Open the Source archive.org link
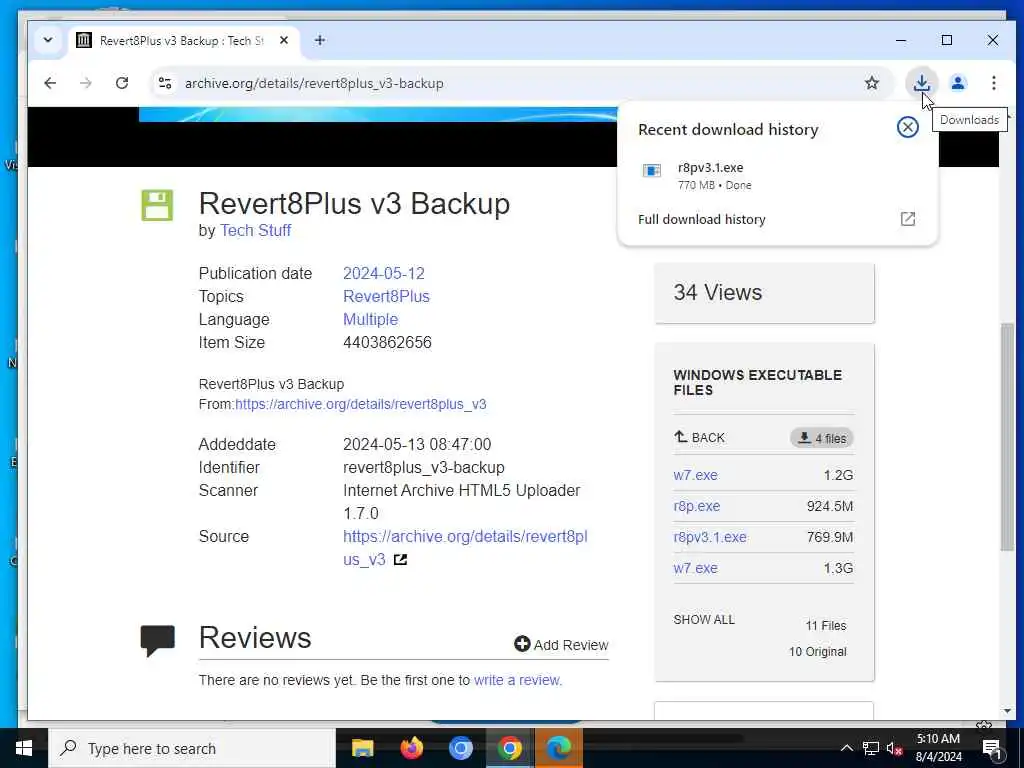The image size is (1024, 768). (x=465, y=548)
